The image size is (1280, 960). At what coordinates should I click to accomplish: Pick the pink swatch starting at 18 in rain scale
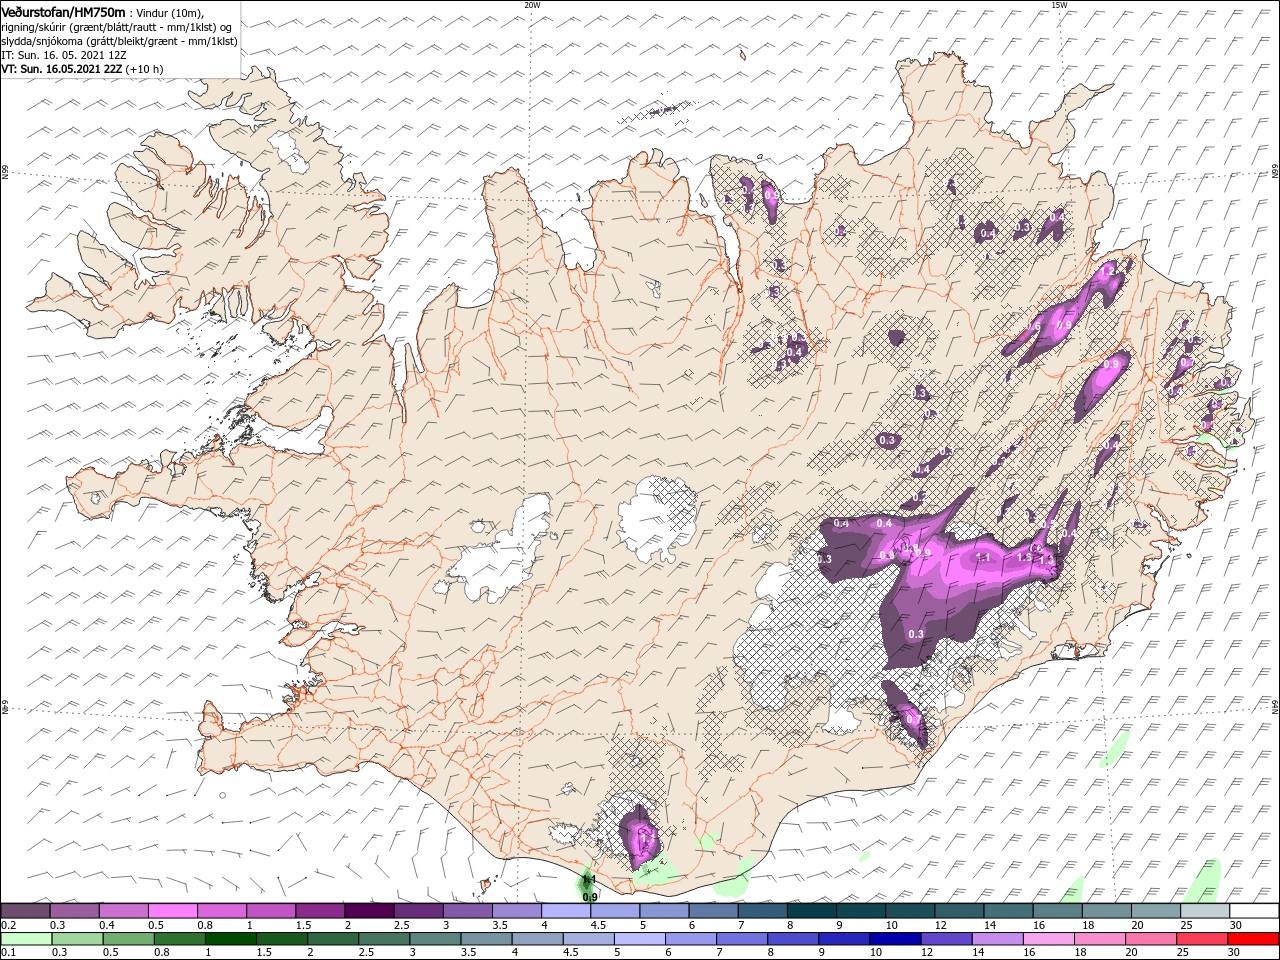[1099, 939]
